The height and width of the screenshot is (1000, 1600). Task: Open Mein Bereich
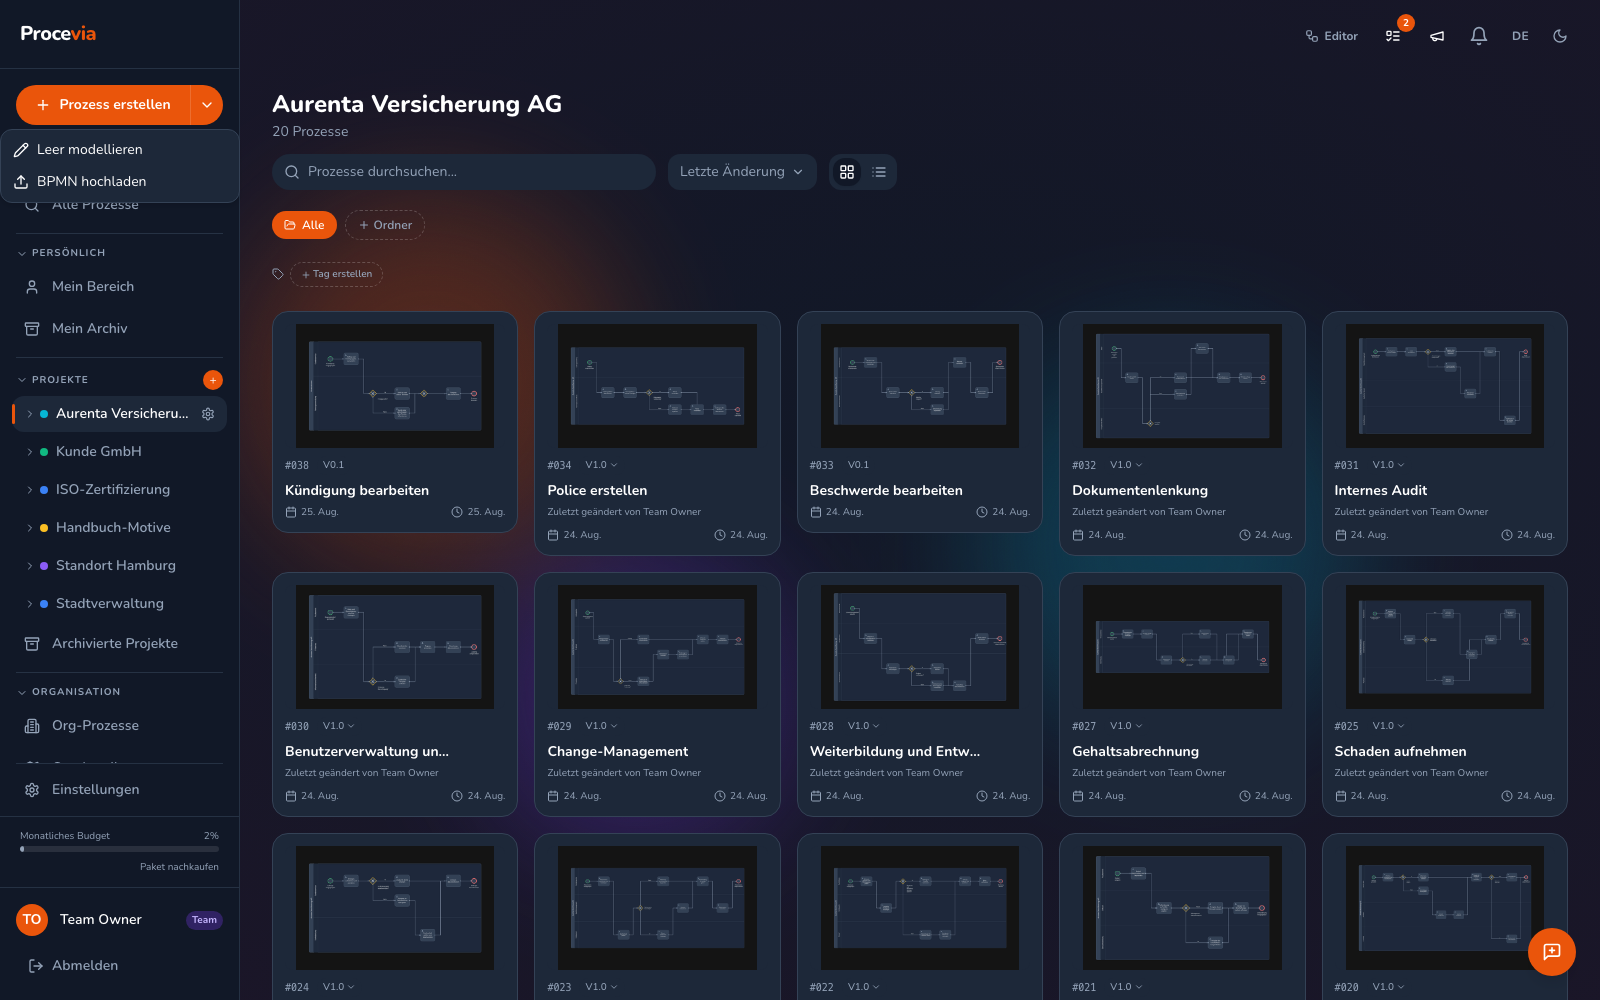[120, 287]
